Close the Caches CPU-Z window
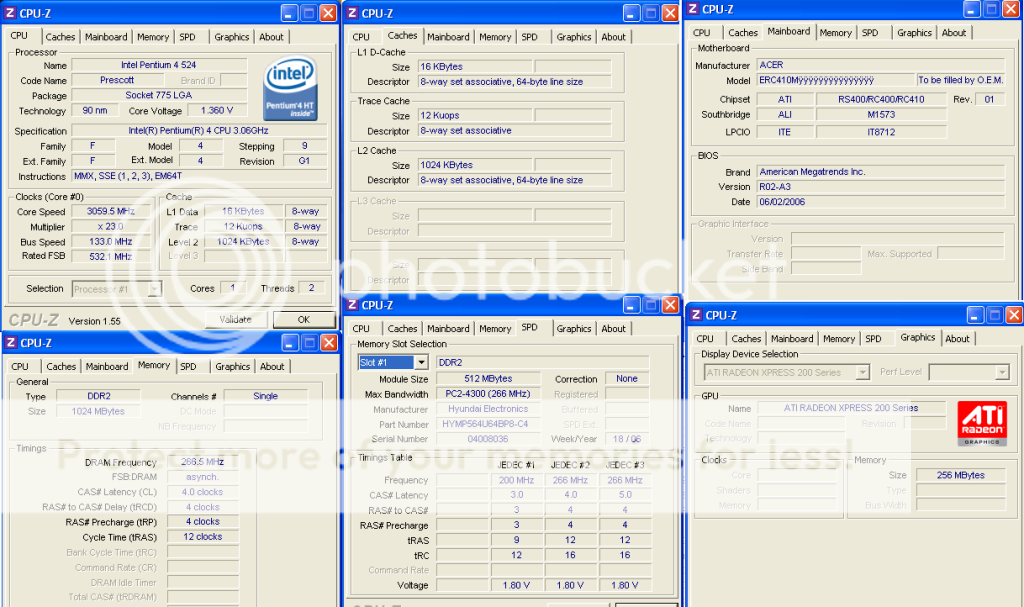This screenshot has width=1024, height=607. [x=671, y=13]
